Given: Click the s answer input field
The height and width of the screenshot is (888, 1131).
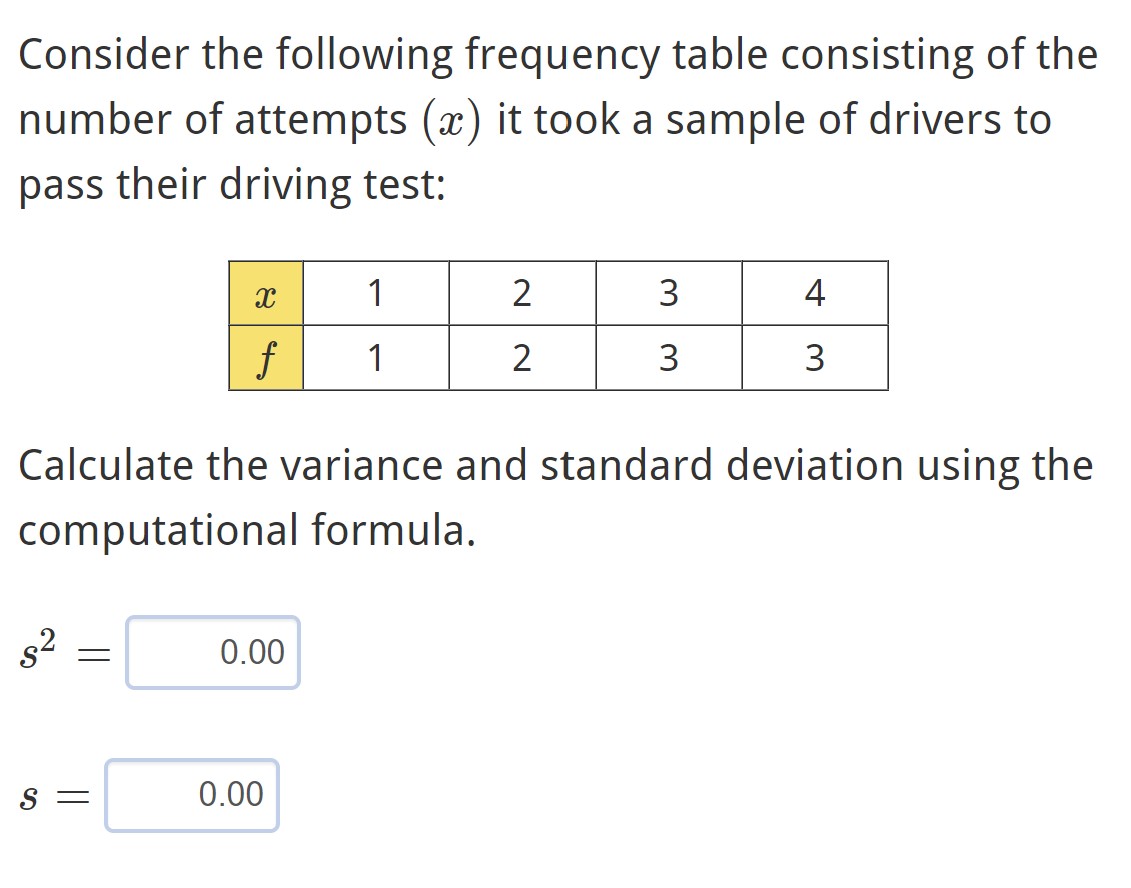Looking at the screenshot, I should pos(192,796).
